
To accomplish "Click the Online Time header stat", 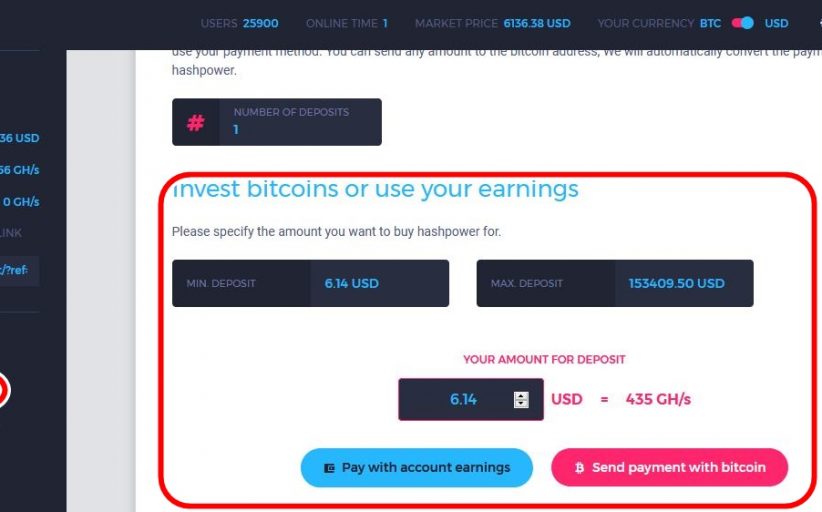I will point(346,23).
